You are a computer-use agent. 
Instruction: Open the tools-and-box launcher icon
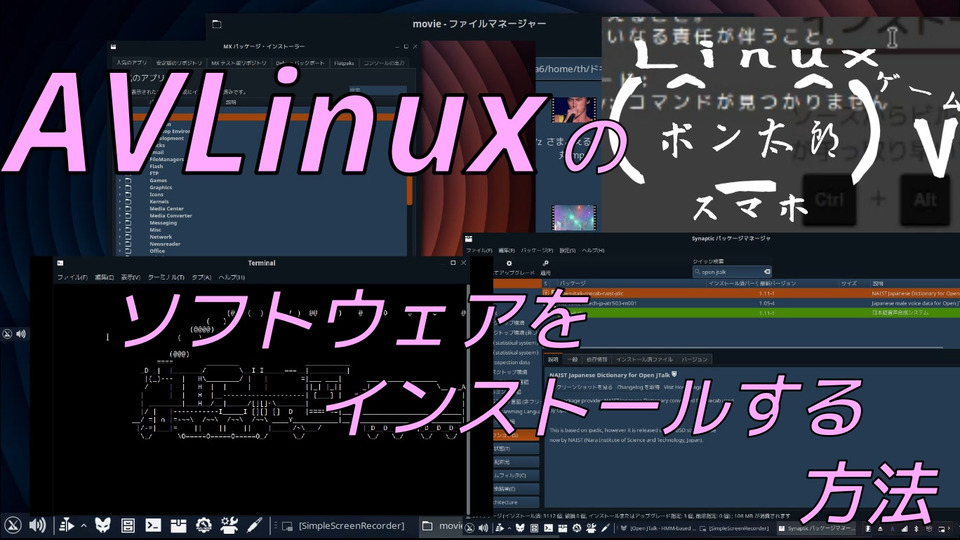(230, 525)
